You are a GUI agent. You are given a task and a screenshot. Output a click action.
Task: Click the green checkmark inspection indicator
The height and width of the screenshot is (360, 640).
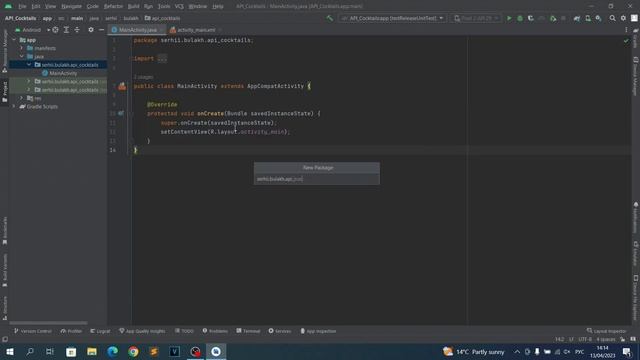[626, 41]
